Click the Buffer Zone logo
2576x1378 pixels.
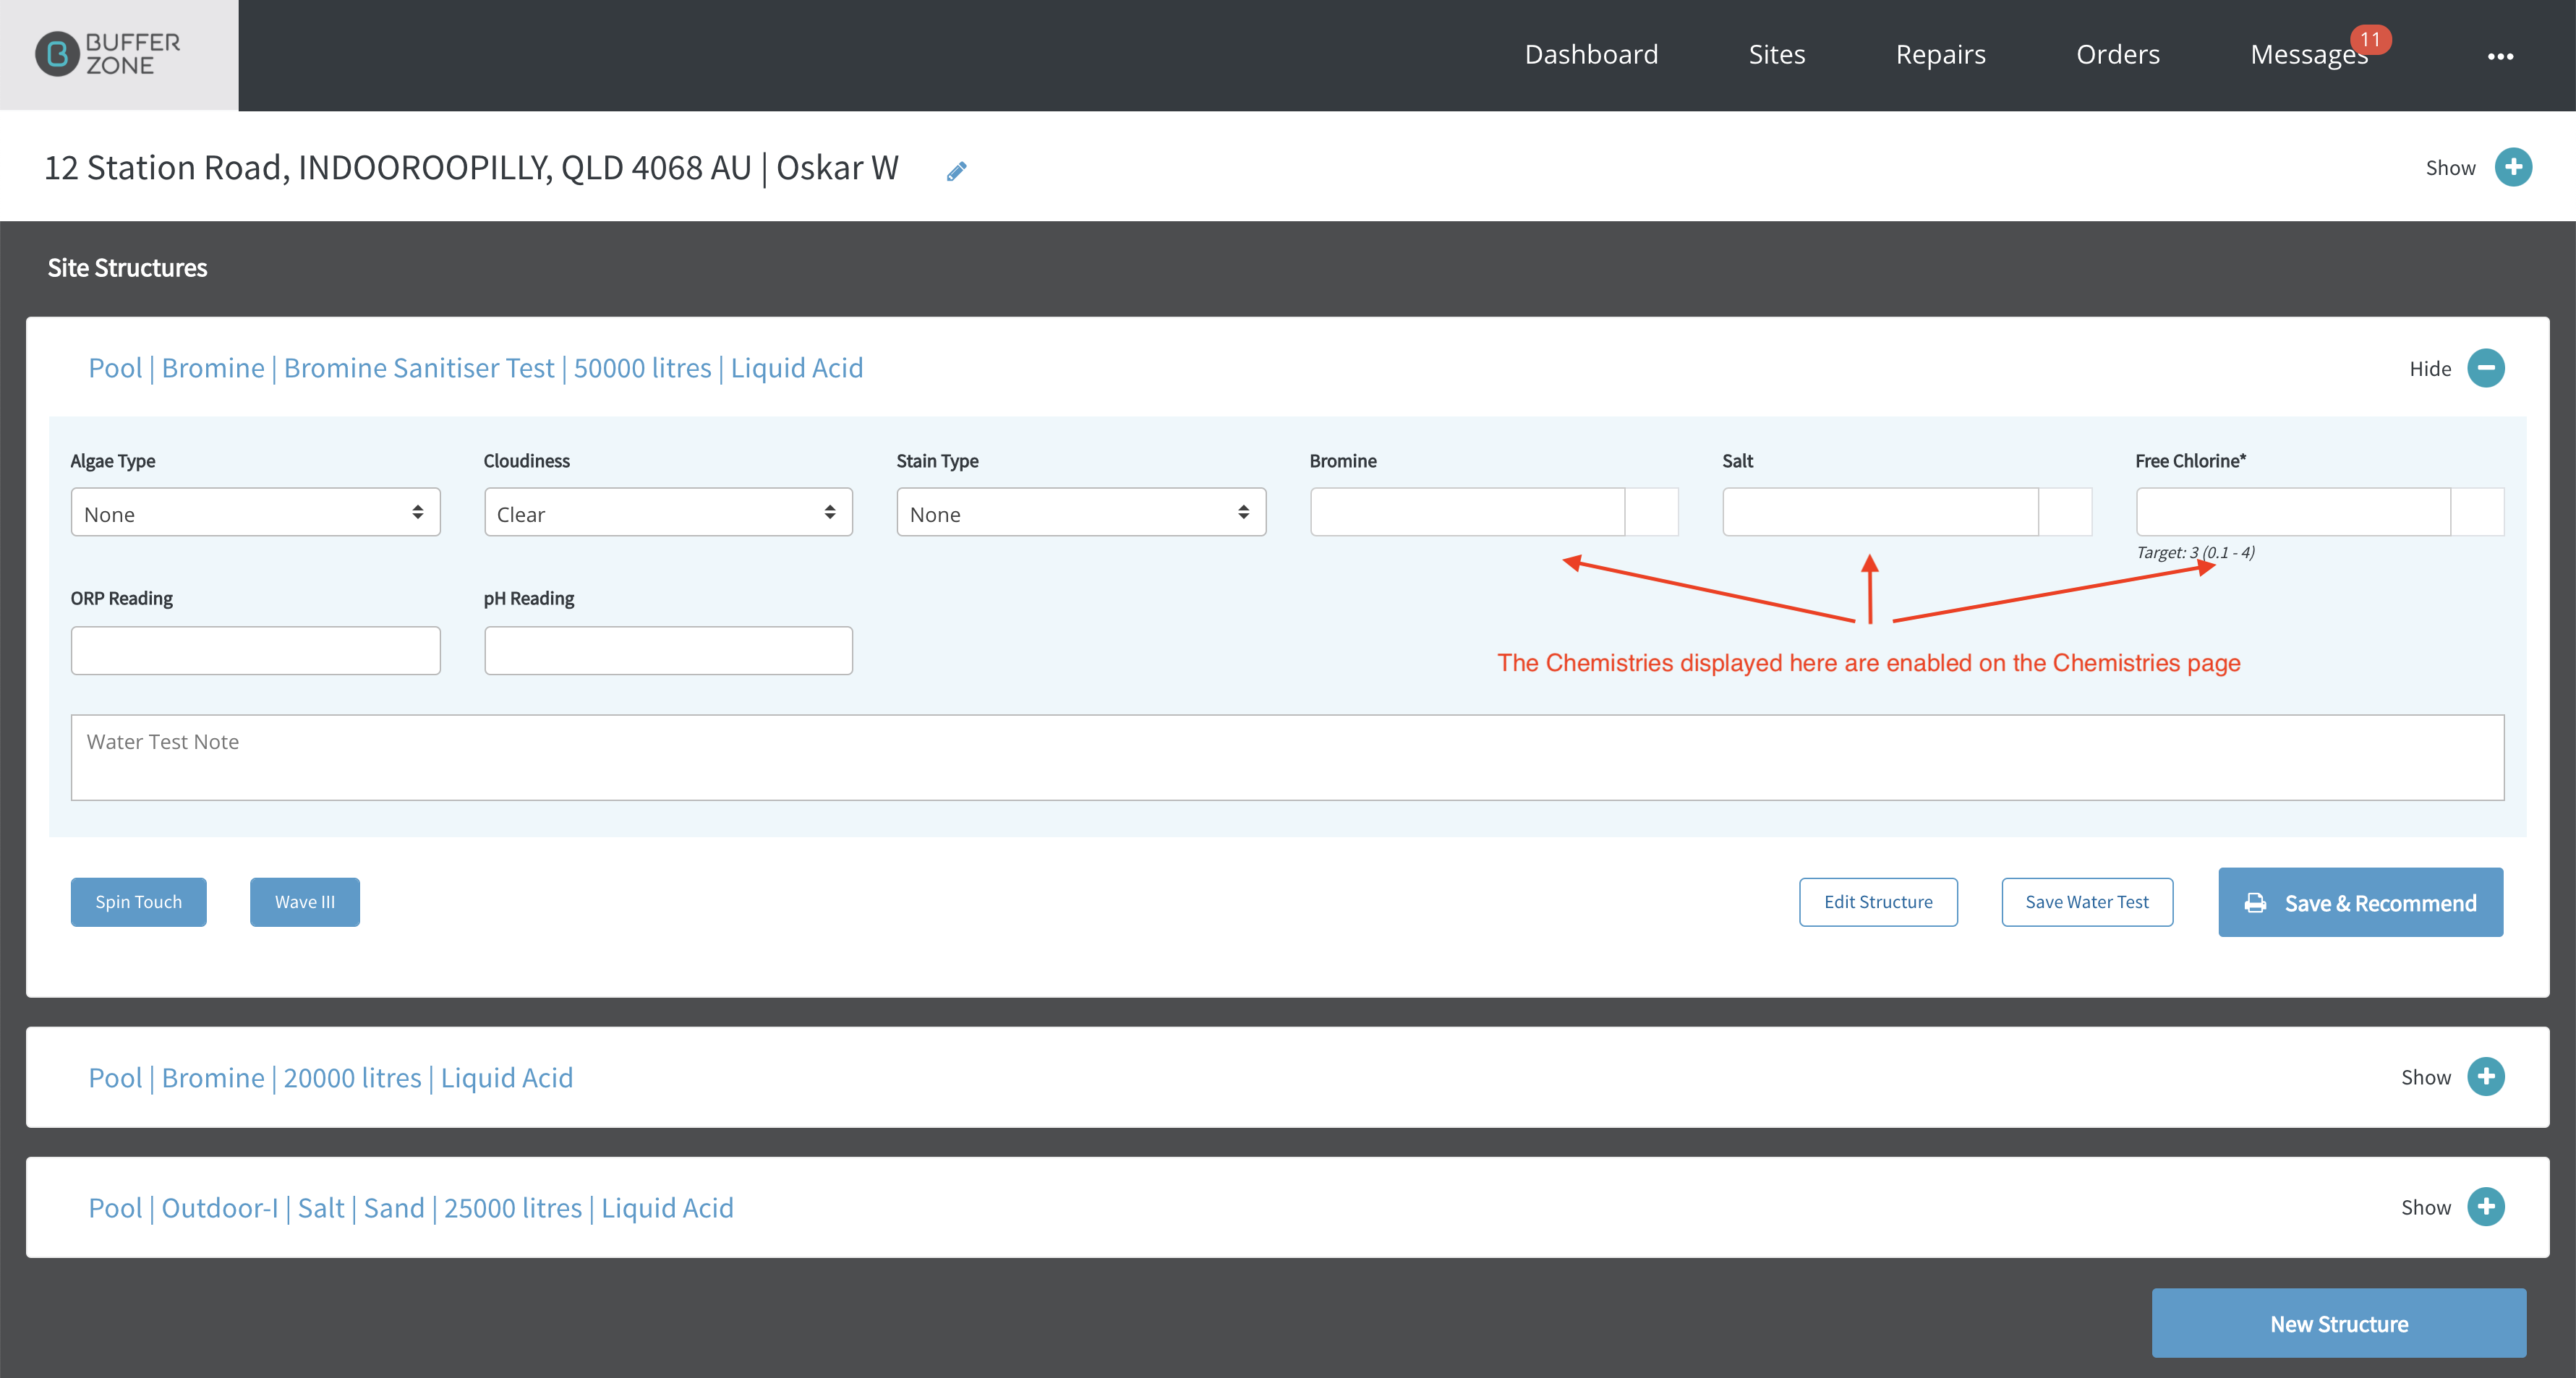[108, 54]
